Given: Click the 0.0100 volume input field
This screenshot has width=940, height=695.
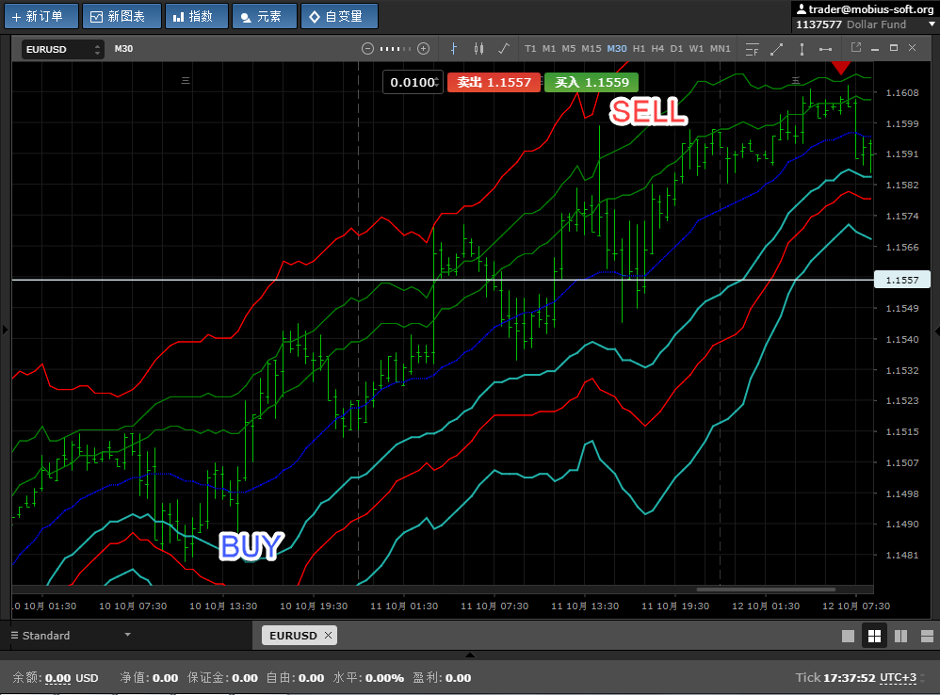Looking at the screenshot, I should (412, 83).
